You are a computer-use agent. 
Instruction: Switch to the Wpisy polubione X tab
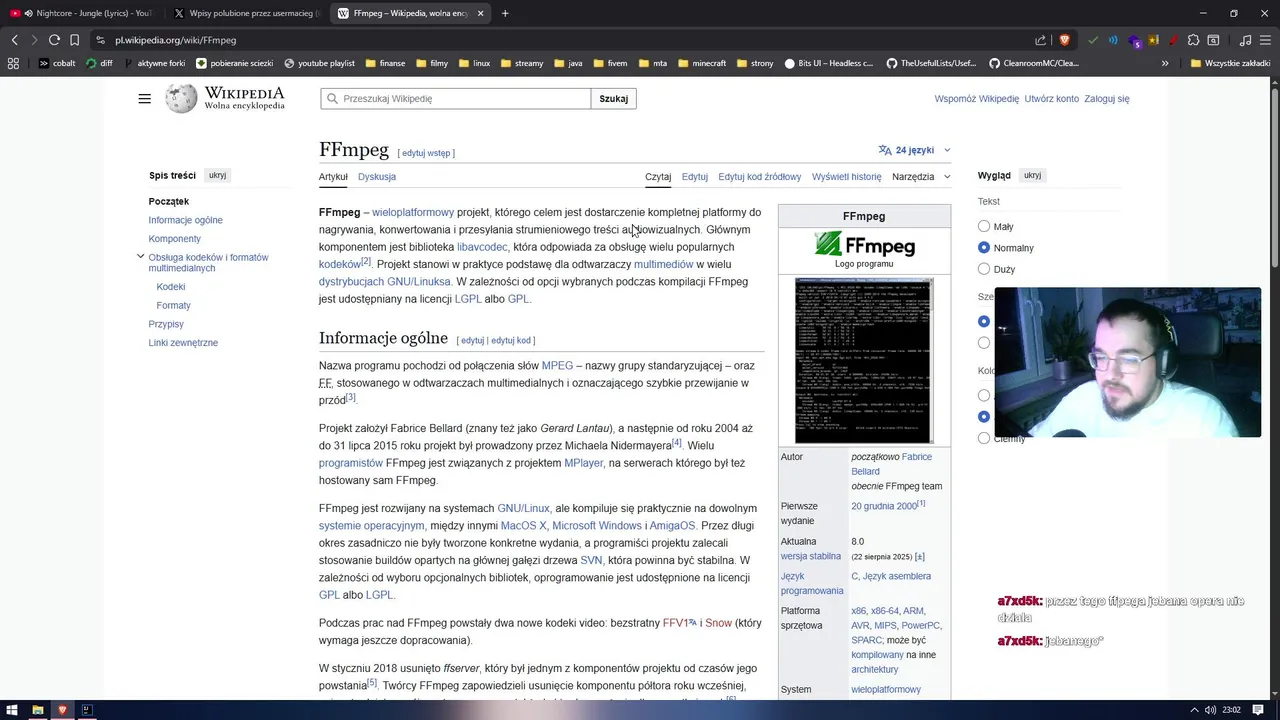tap(245, 13)
